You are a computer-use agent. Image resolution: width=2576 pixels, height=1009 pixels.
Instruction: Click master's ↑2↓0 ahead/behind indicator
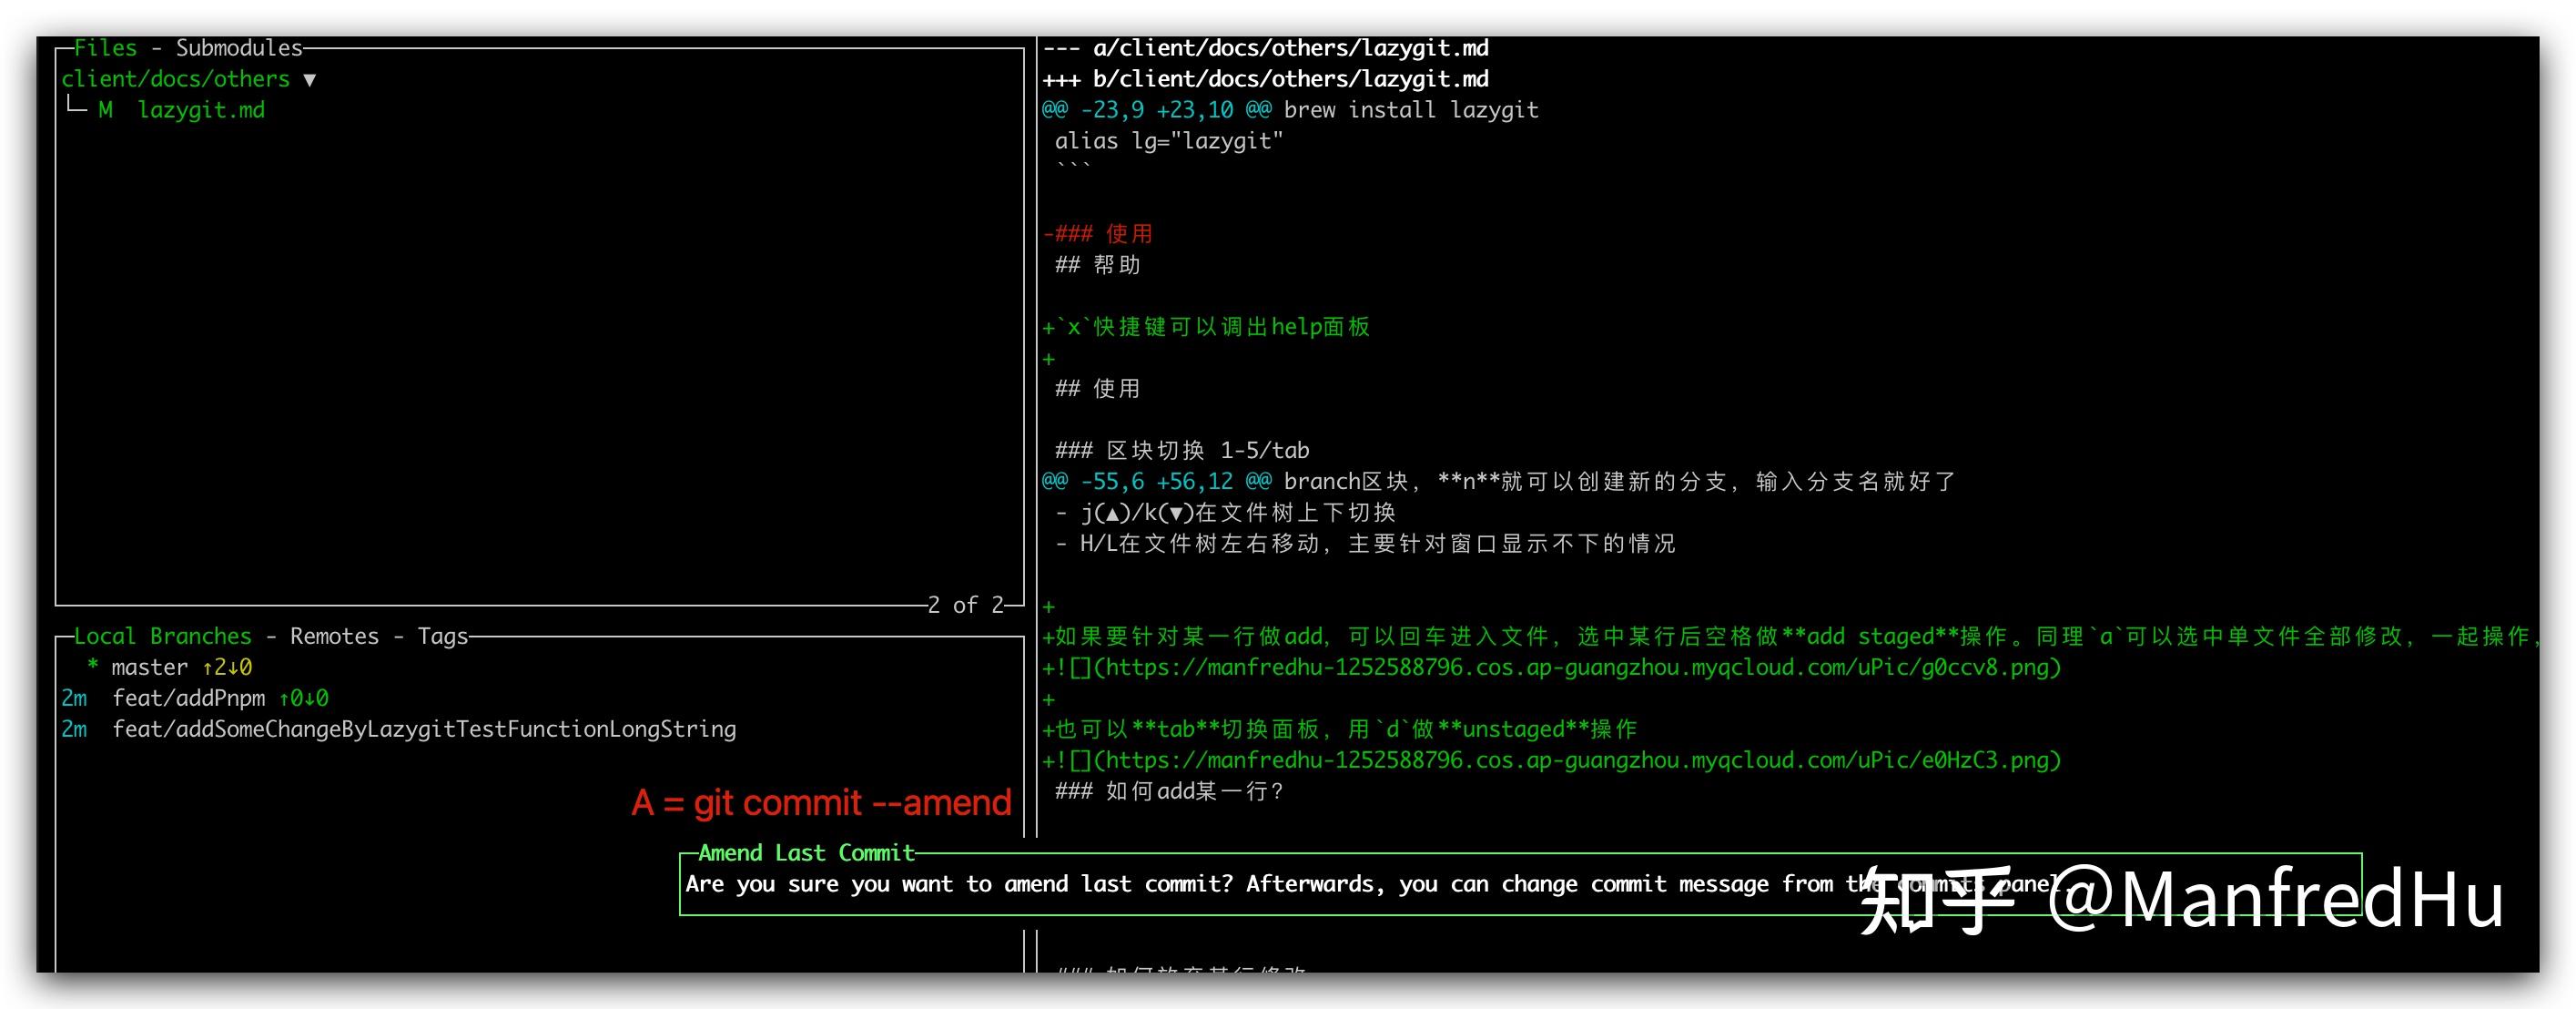227,667
